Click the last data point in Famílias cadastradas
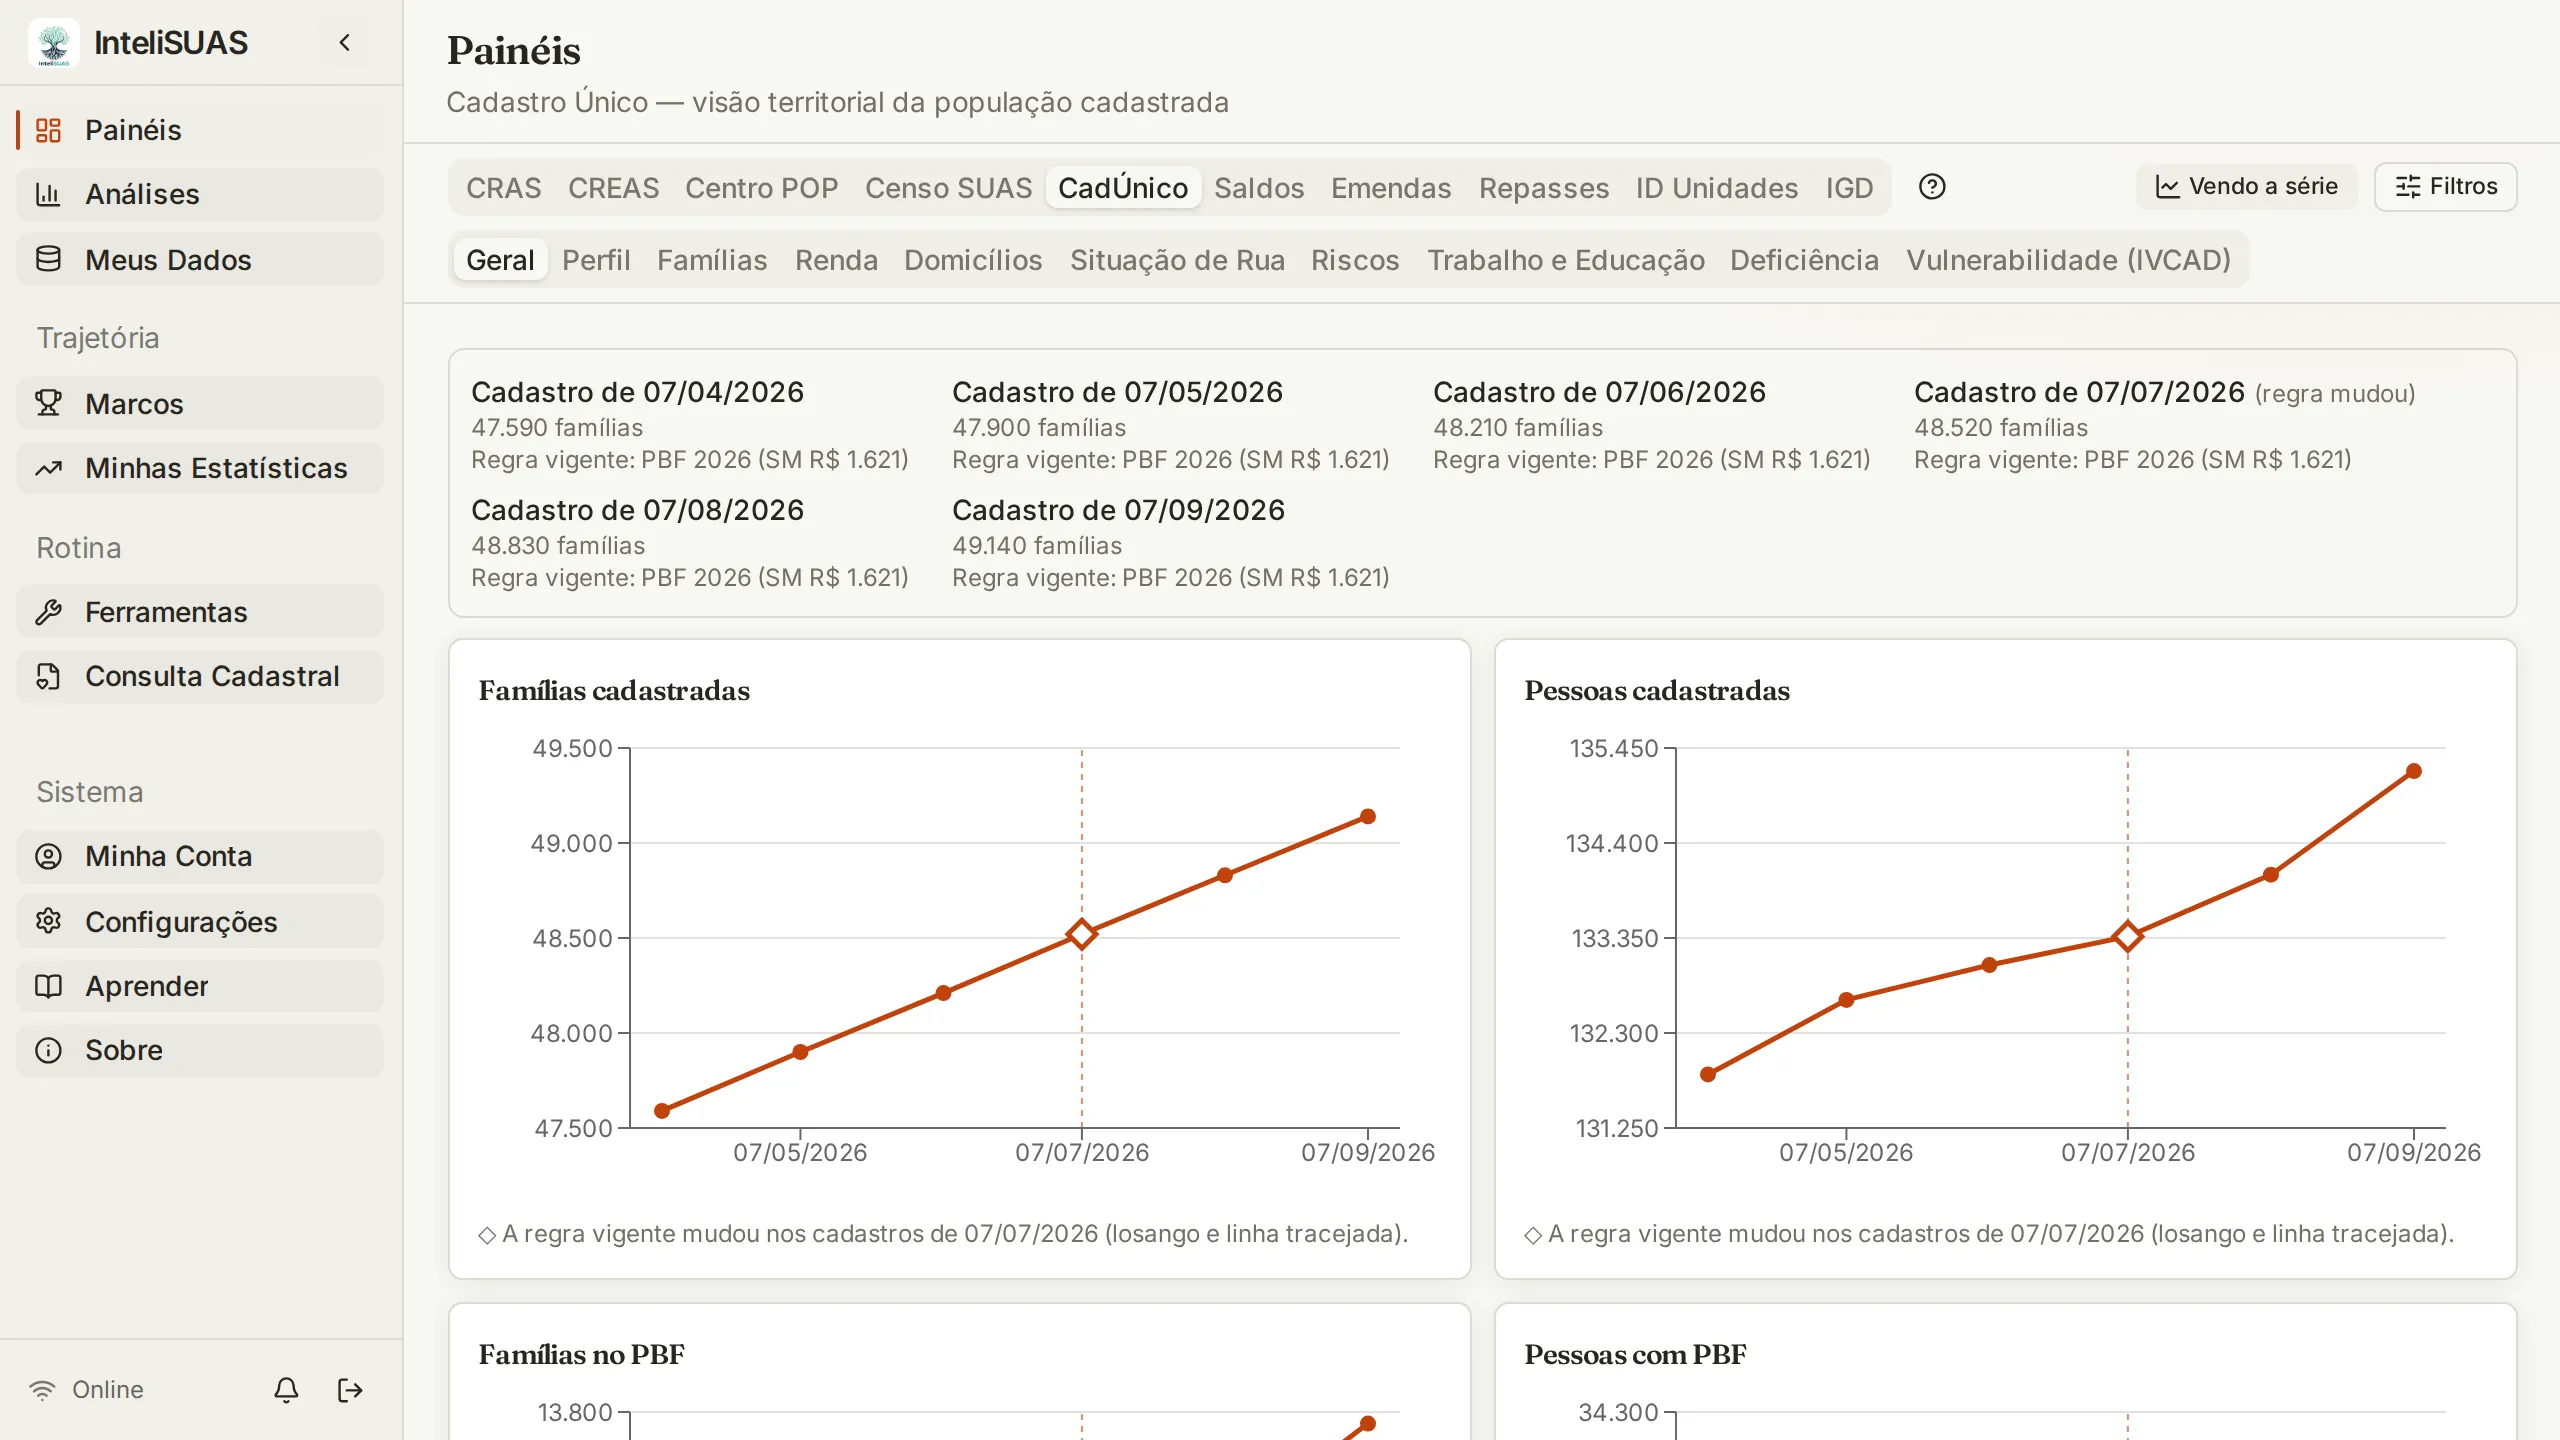Viewport: 2560px width, 1440px height. click(1368, 816)
